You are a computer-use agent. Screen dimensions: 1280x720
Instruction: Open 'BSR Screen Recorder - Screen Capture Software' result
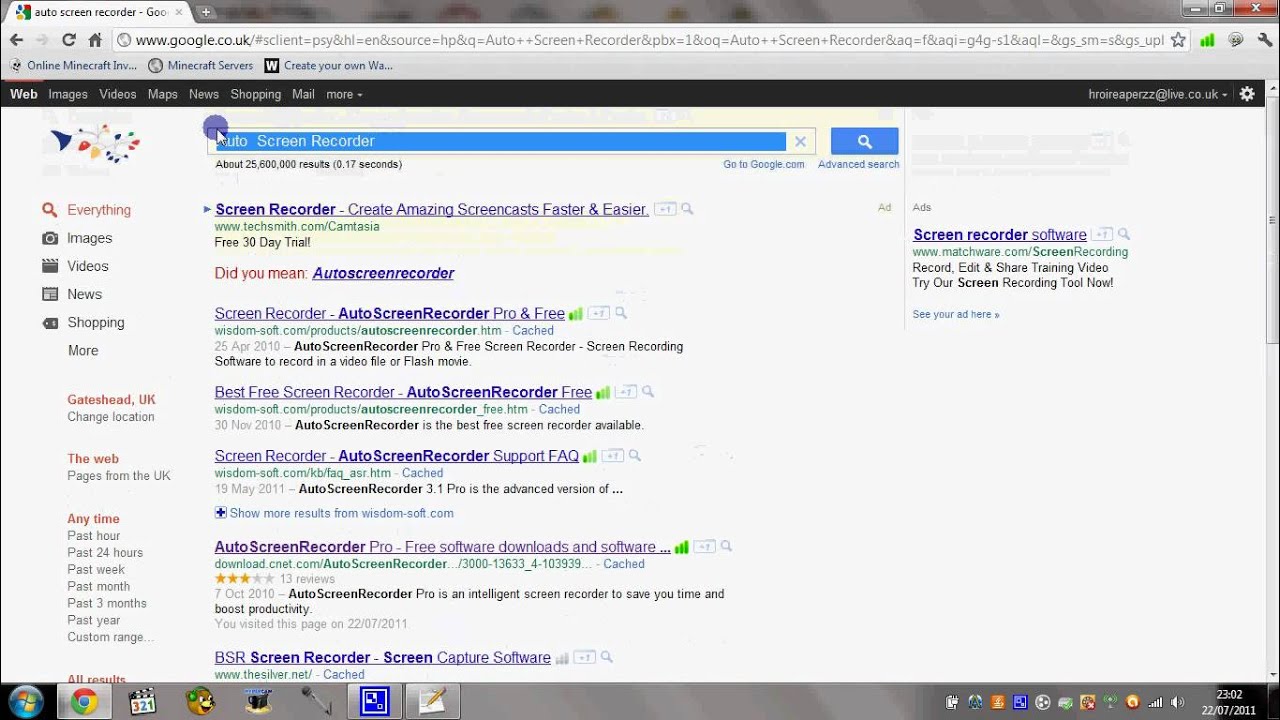(382, 658)
